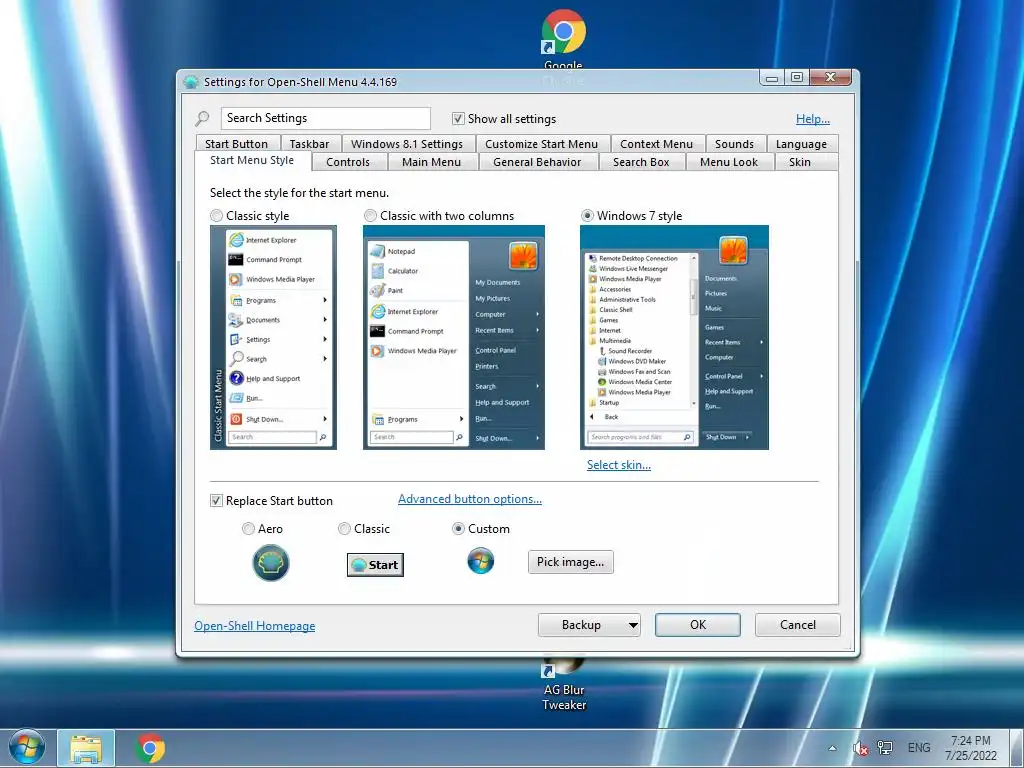Open File Explorer from the taskbar

coord(86,749)
